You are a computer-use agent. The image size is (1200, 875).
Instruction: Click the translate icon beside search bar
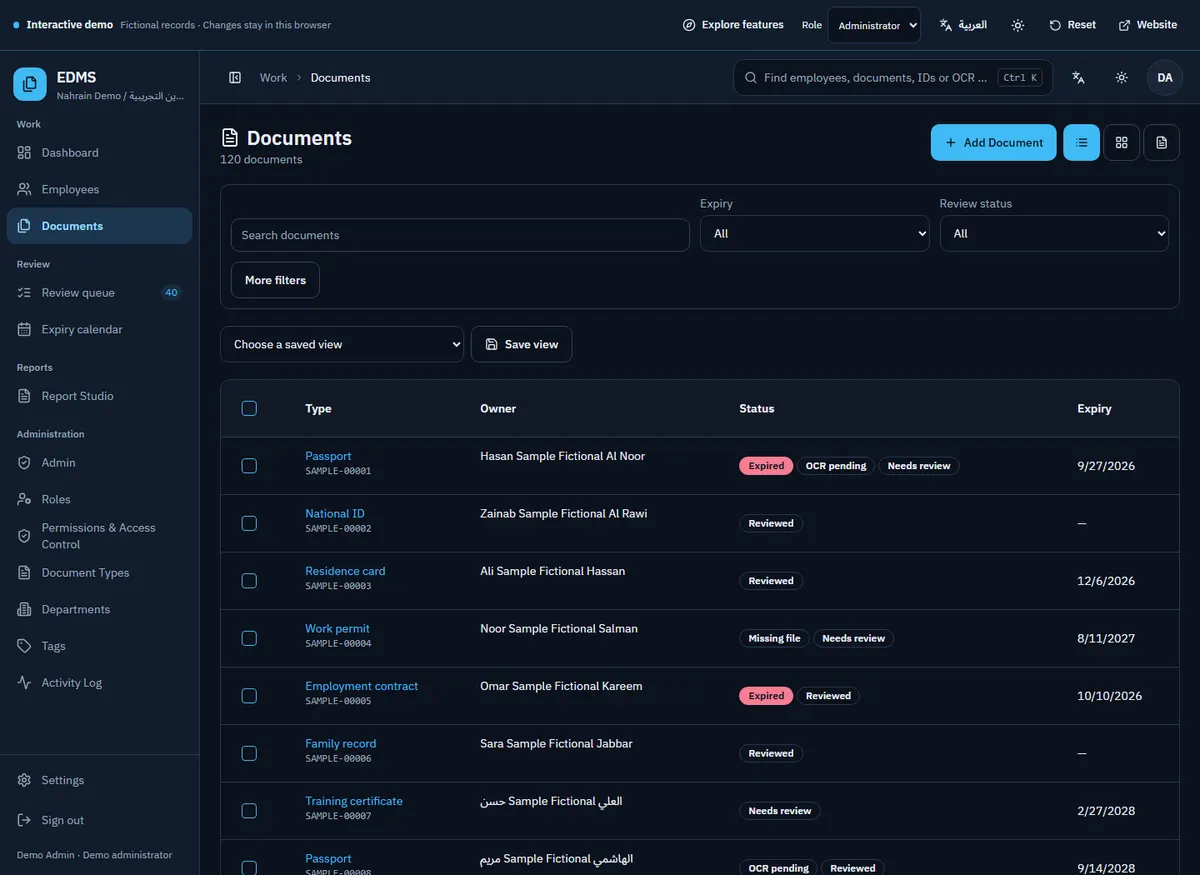coord(1079,78)
